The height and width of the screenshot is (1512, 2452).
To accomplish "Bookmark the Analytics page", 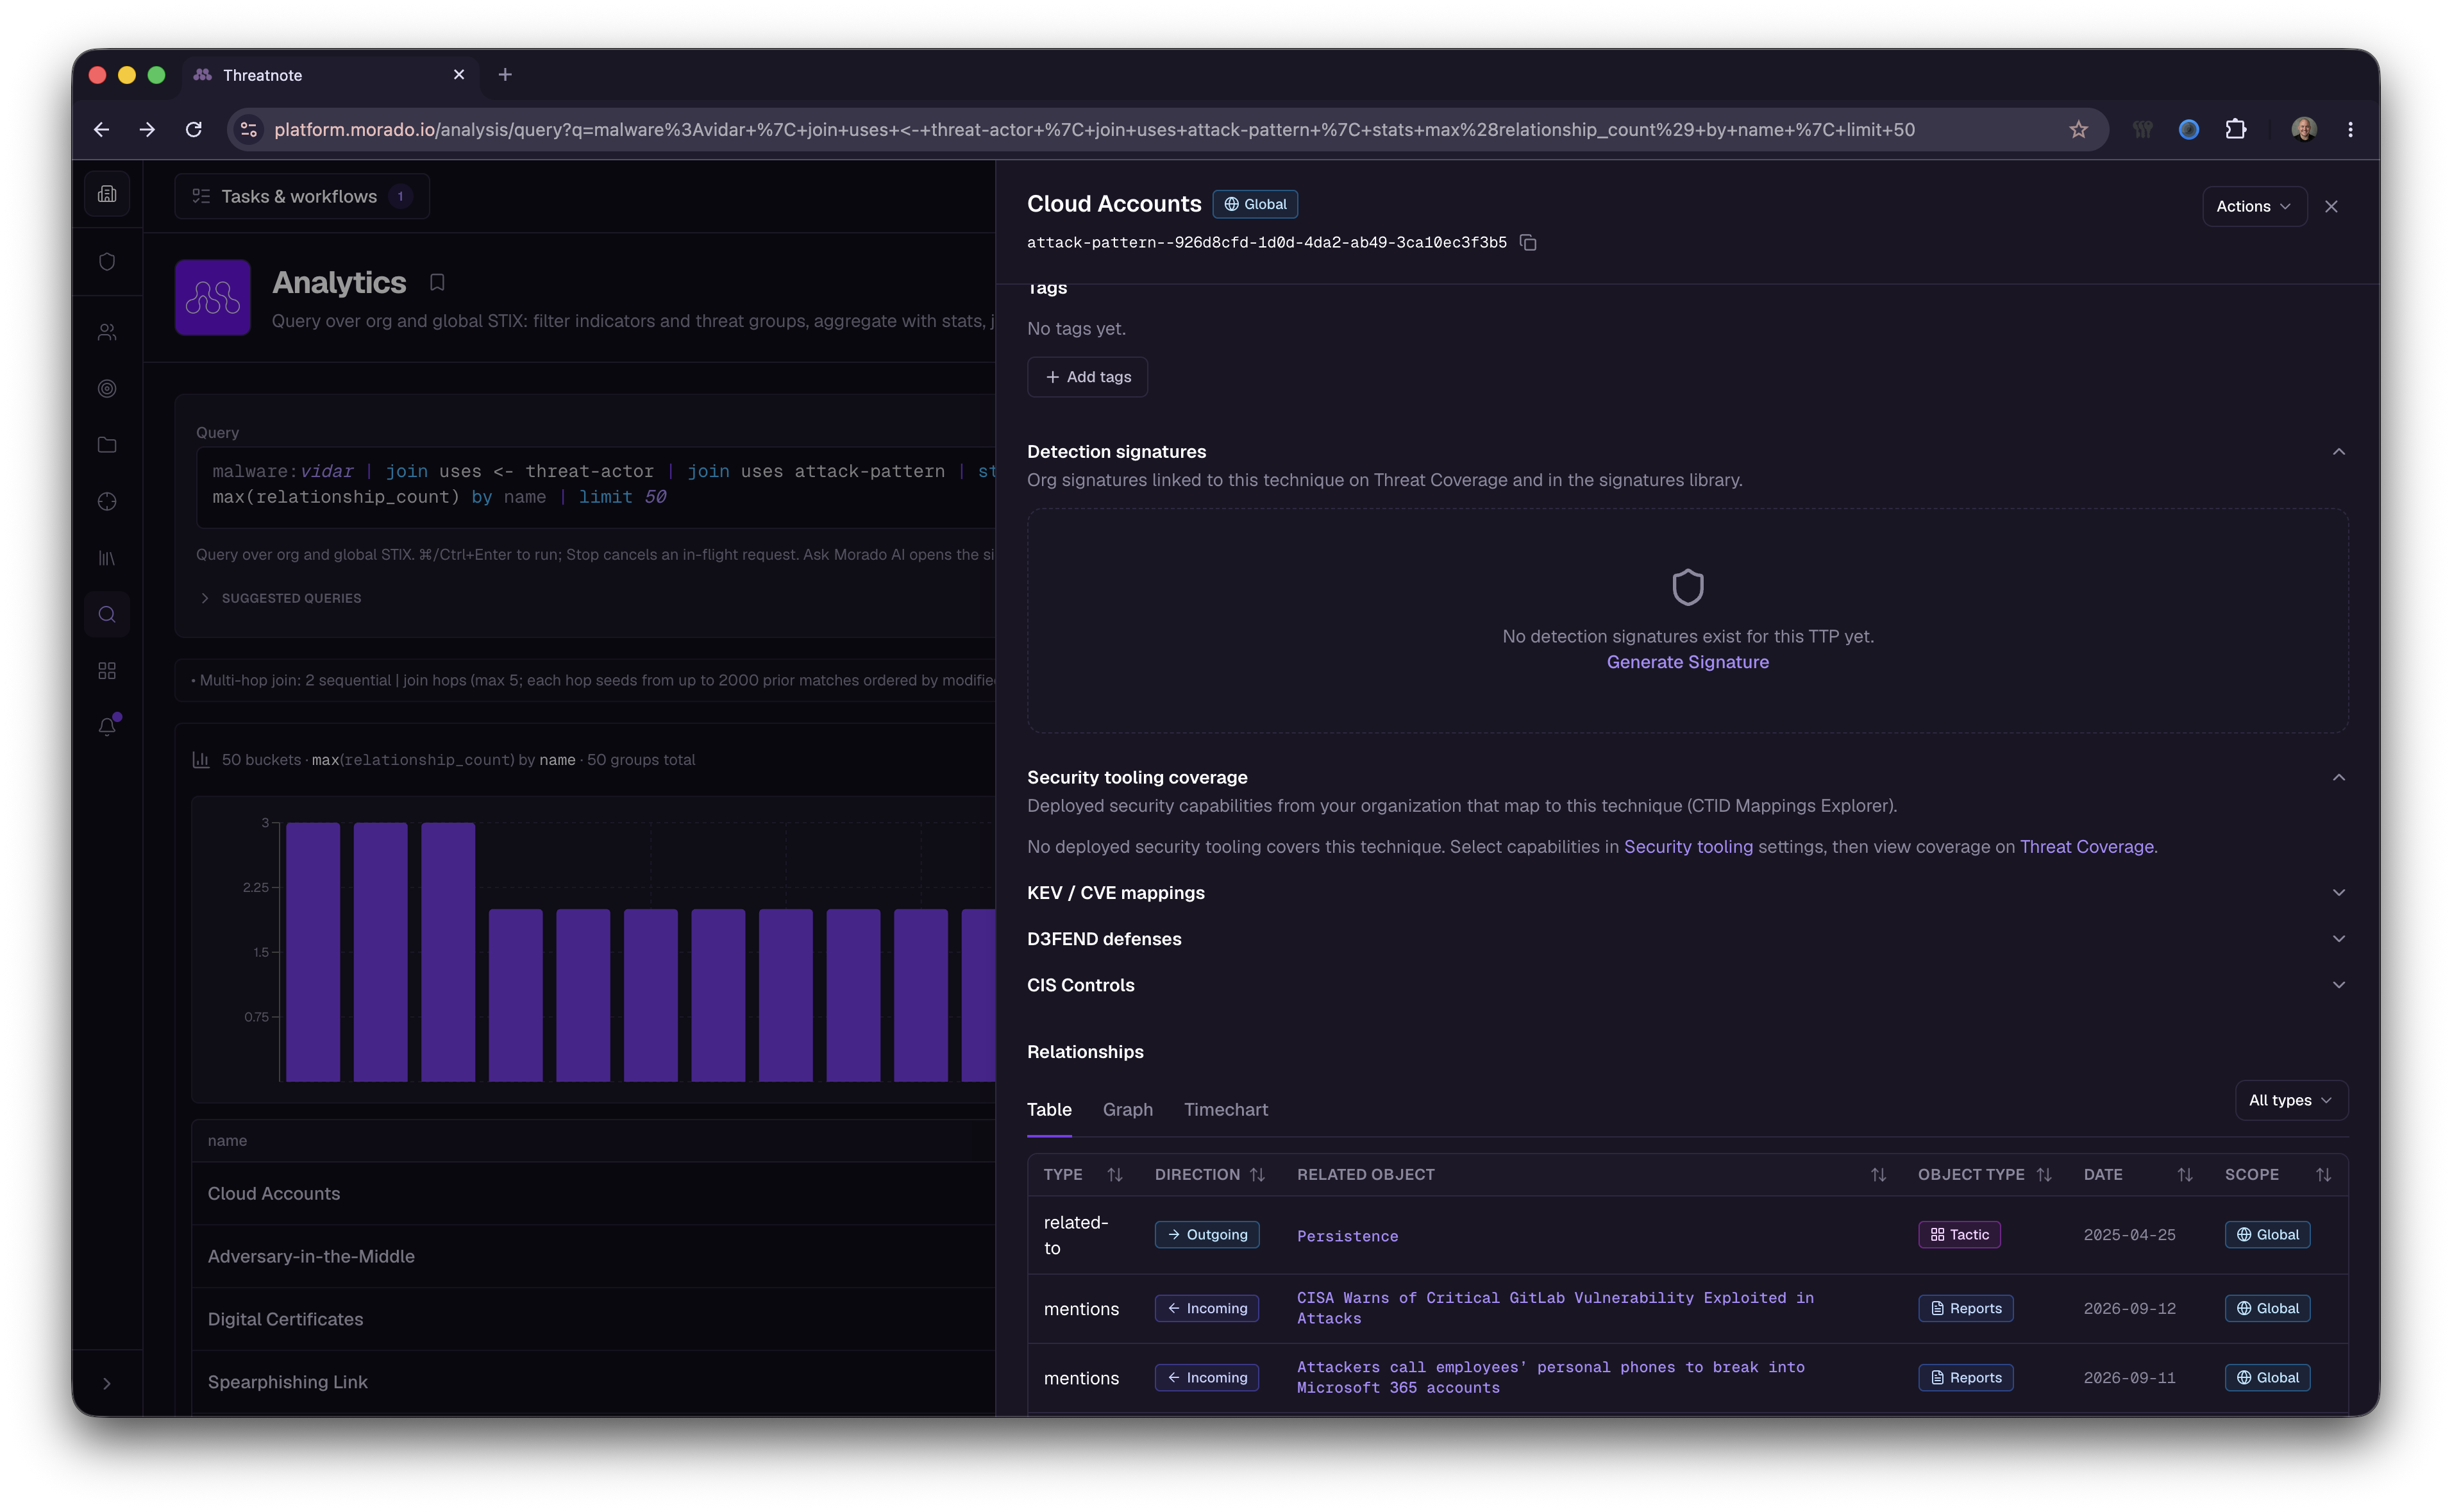I will pyautogui.click(x=437, y=283).
